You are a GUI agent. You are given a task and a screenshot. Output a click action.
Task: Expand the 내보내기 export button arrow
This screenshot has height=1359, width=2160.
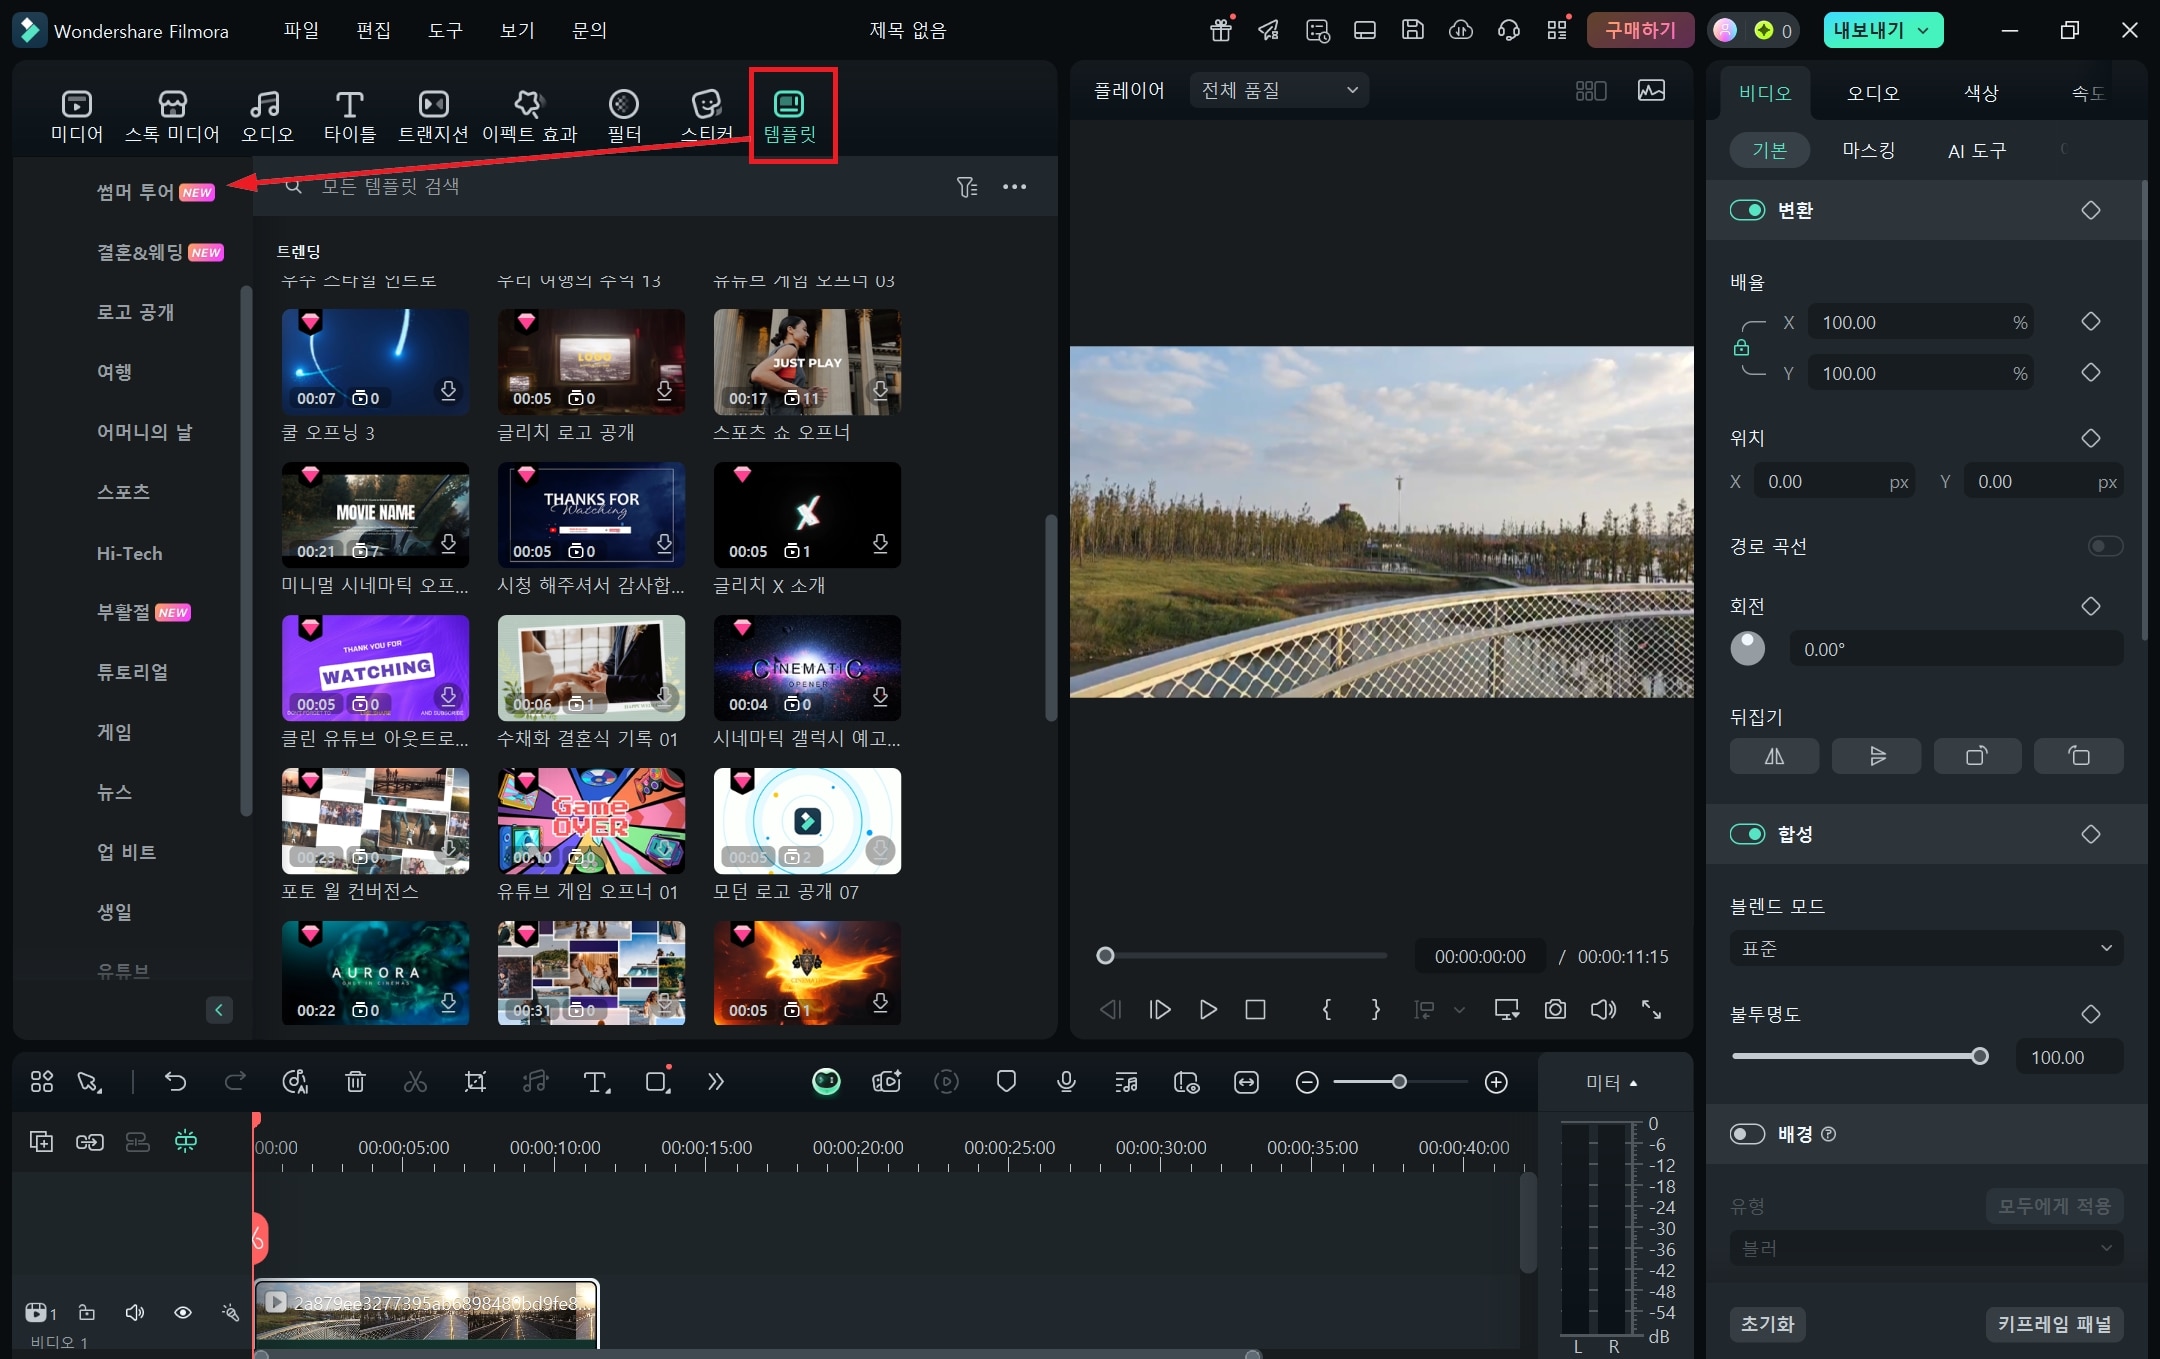[x=1923, y=30]
